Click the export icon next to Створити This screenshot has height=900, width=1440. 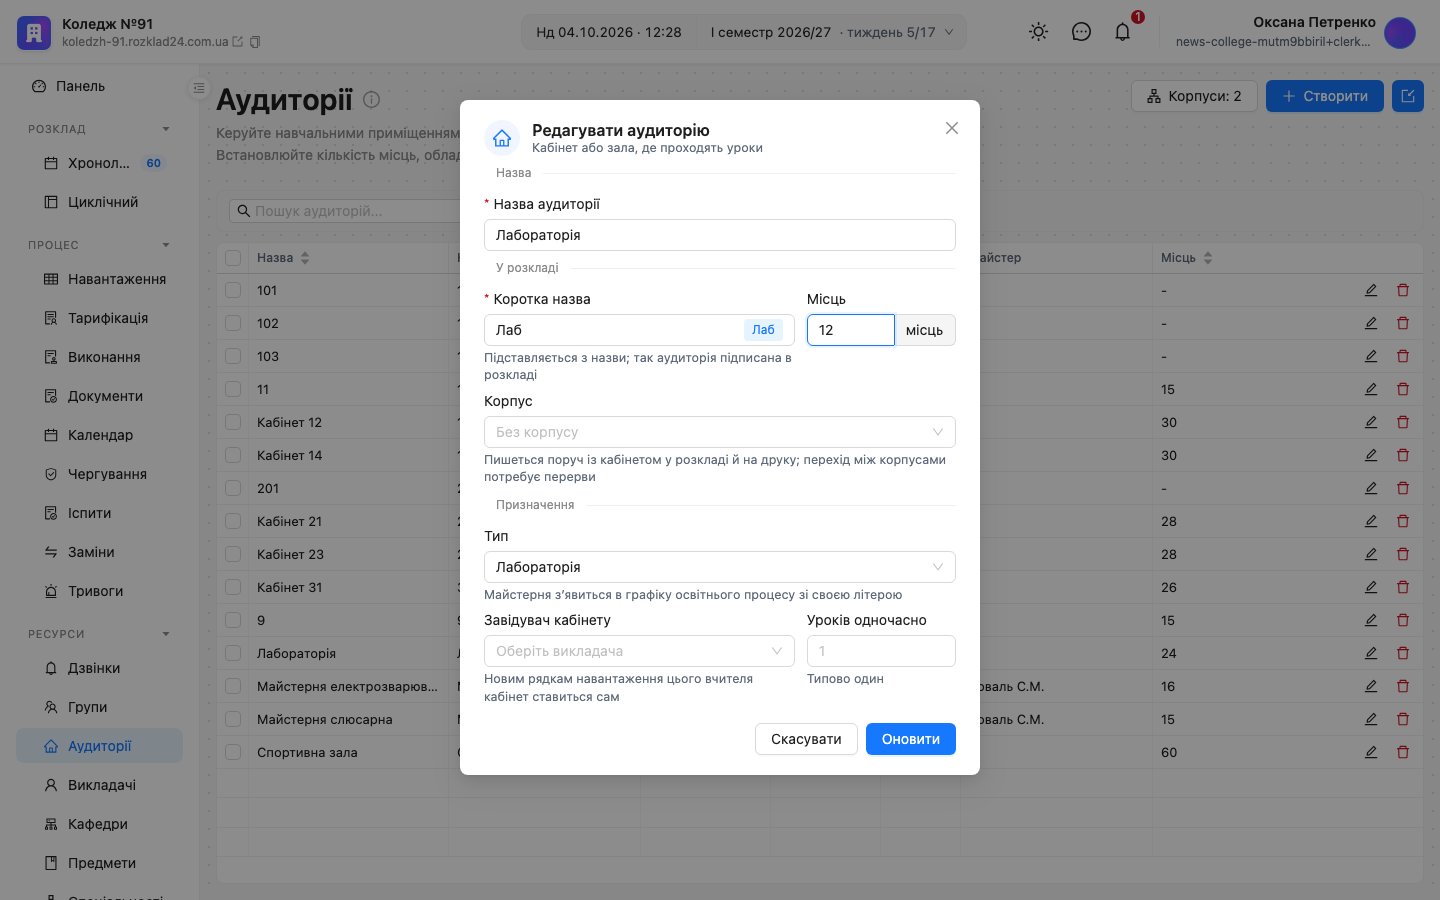coord(1408,96)
